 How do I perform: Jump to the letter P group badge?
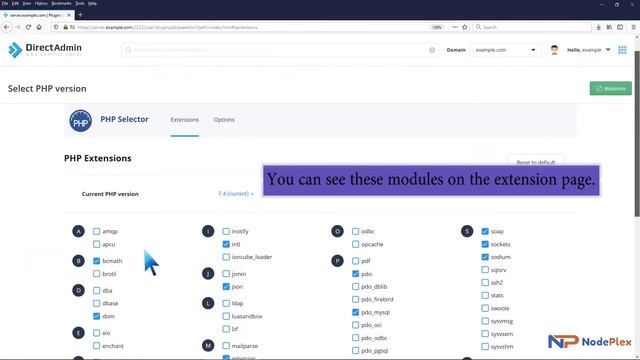[338, 261]
